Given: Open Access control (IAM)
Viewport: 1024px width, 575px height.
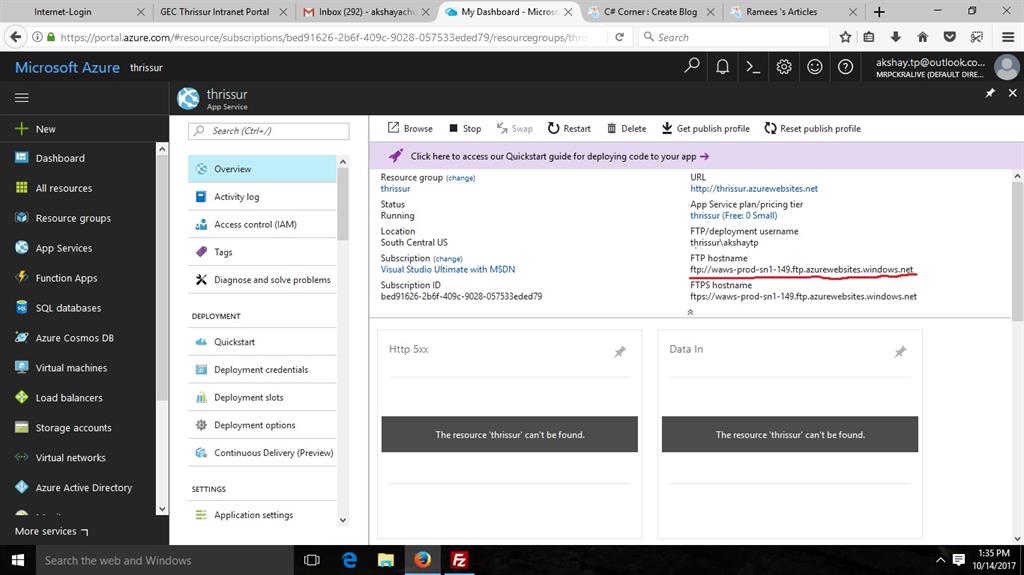Looking at the screenshot, I should (262, 224).
